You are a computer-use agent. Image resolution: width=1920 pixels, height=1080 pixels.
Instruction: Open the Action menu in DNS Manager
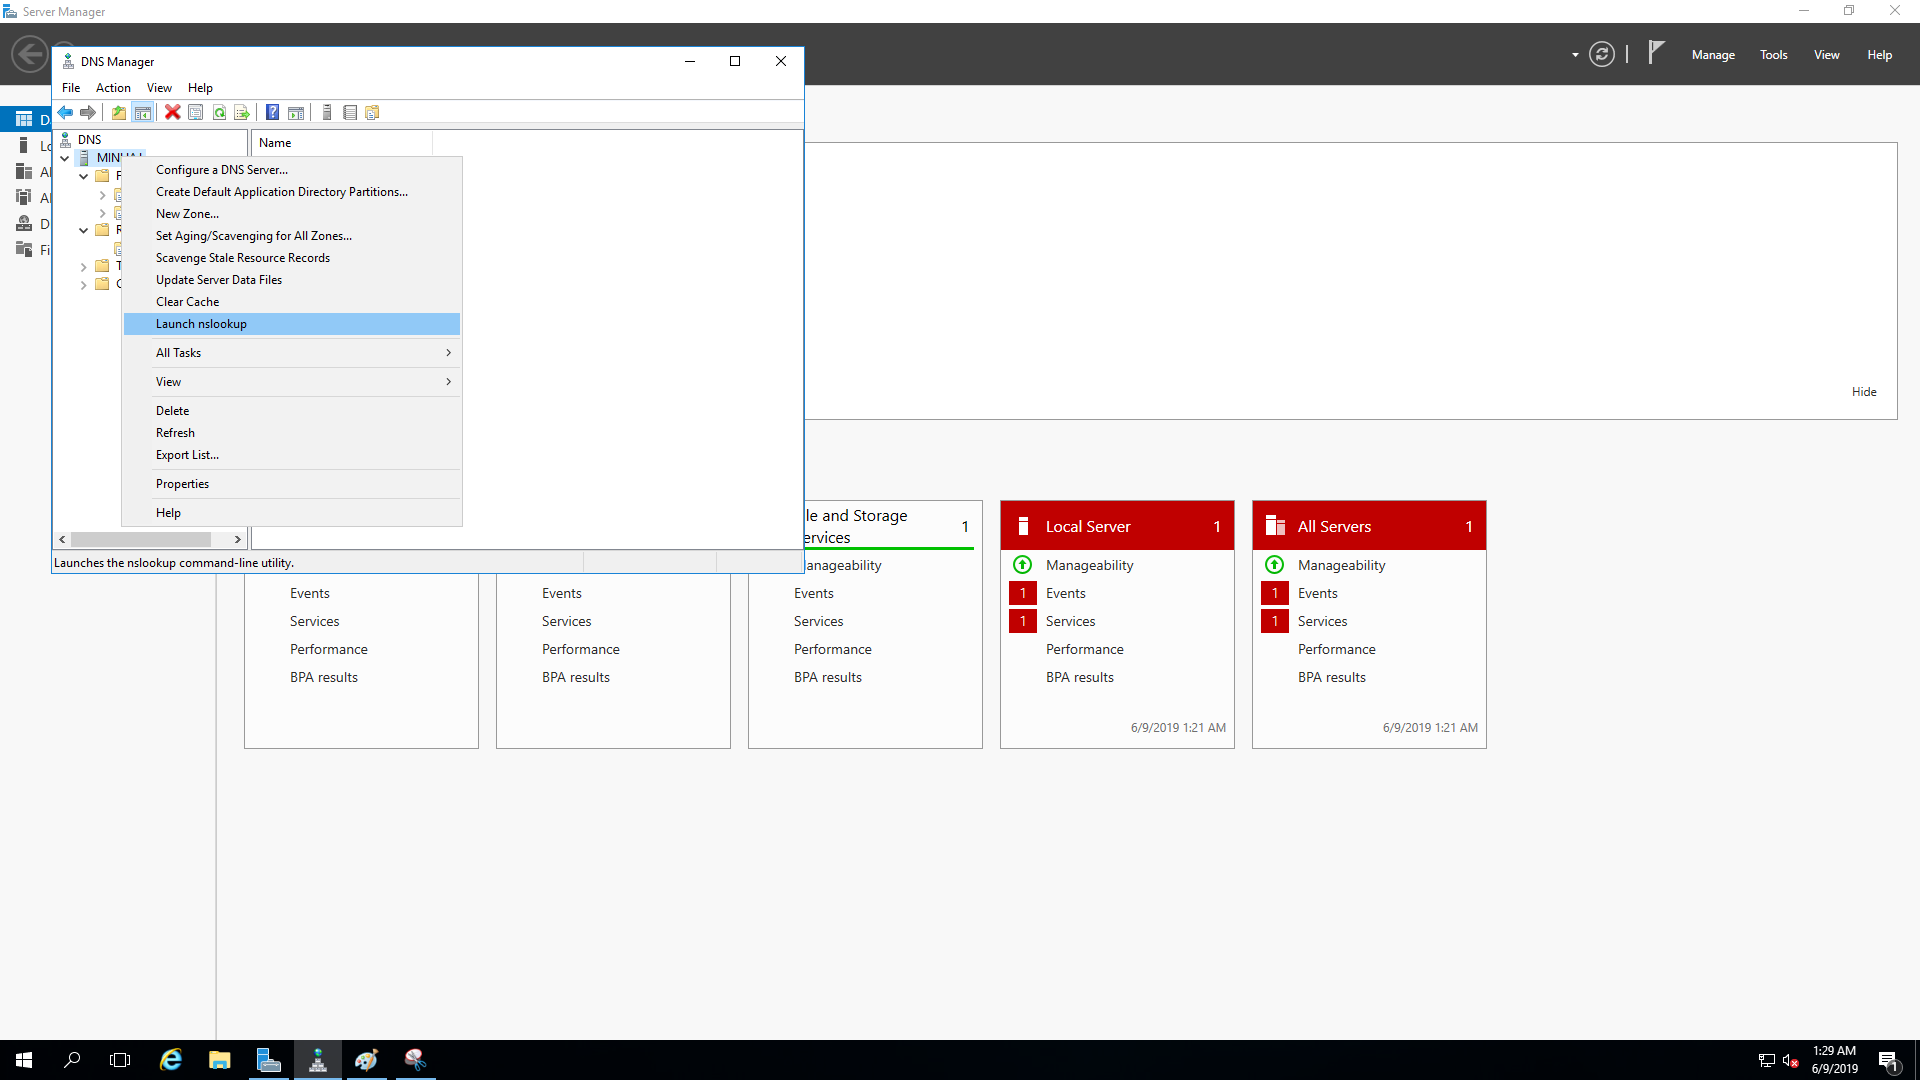113,88
